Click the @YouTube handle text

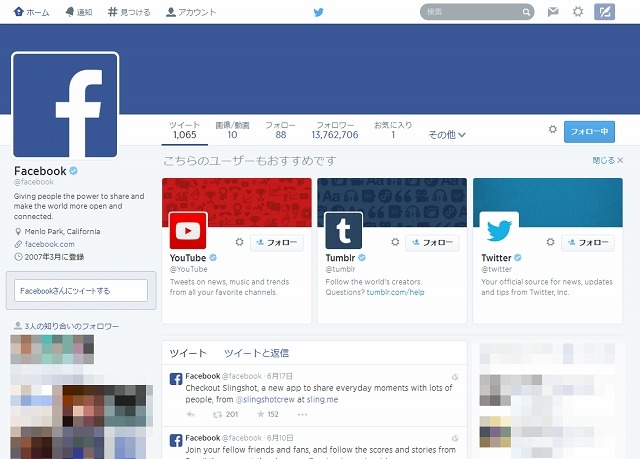tap(189, 269)
